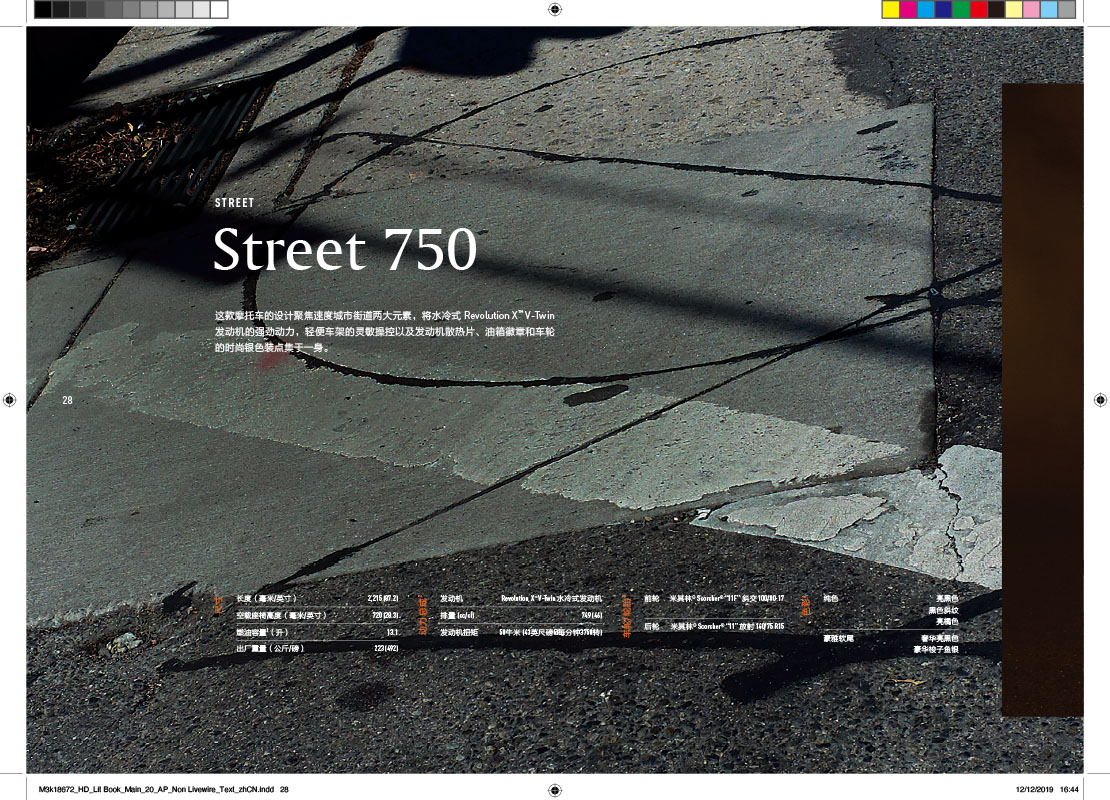
Task: Click the "豪华梭子鱼银" color option
Action: coord(936,649)
